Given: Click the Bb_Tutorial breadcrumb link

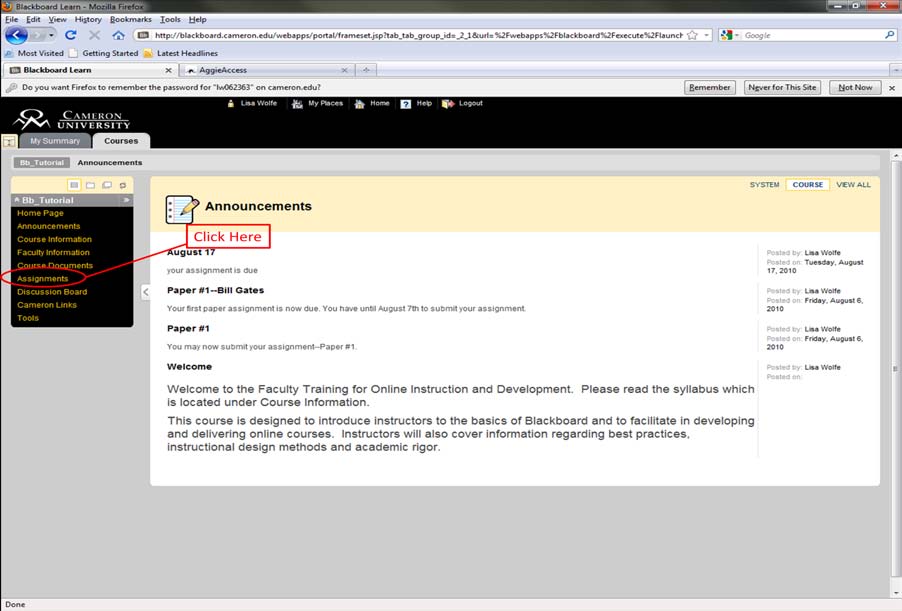Looking at the screenshot, I should (41, 163).
